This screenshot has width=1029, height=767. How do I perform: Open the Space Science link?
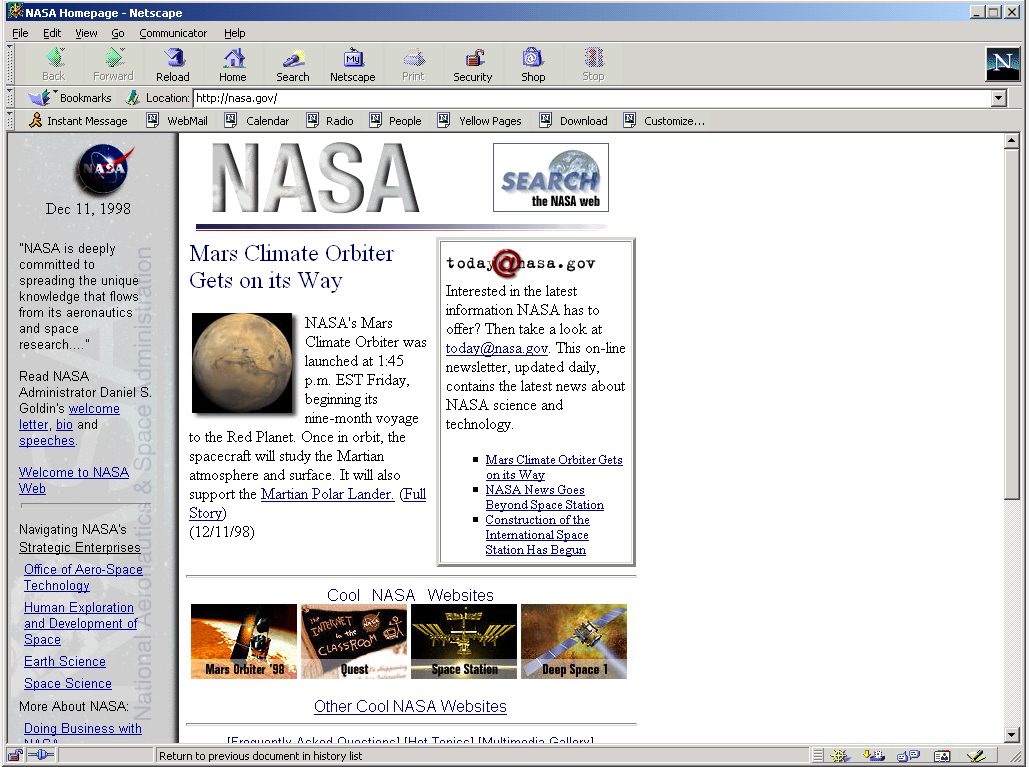pos(68,684)
